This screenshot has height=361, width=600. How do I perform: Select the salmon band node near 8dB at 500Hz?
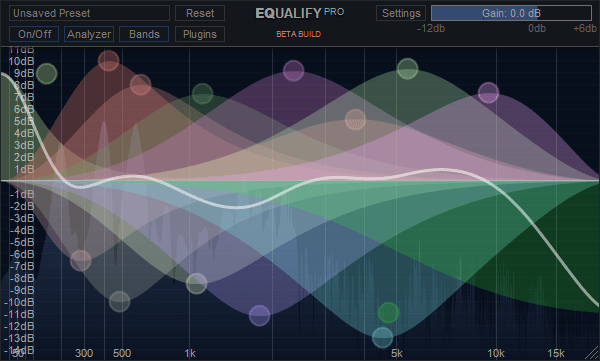140,85
